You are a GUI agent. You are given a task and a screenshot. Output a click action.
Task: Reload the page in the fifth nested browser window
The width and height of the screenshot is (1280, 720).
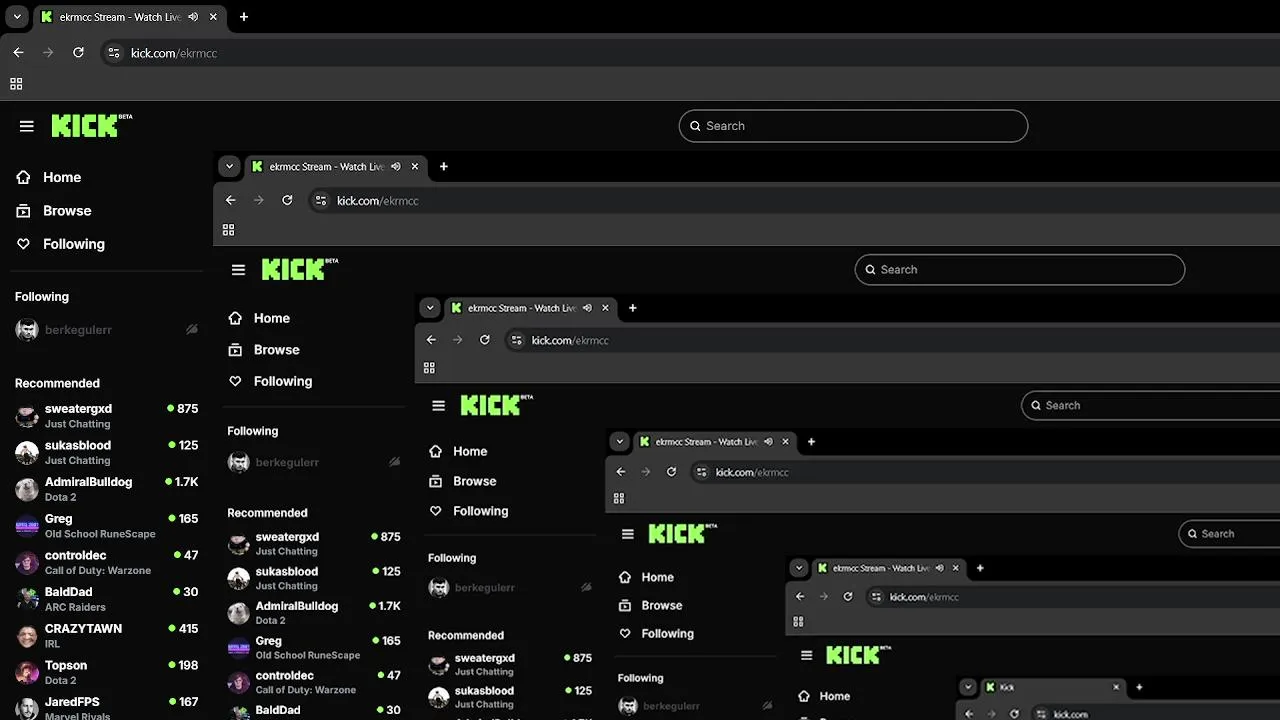(x=848, y=597)
